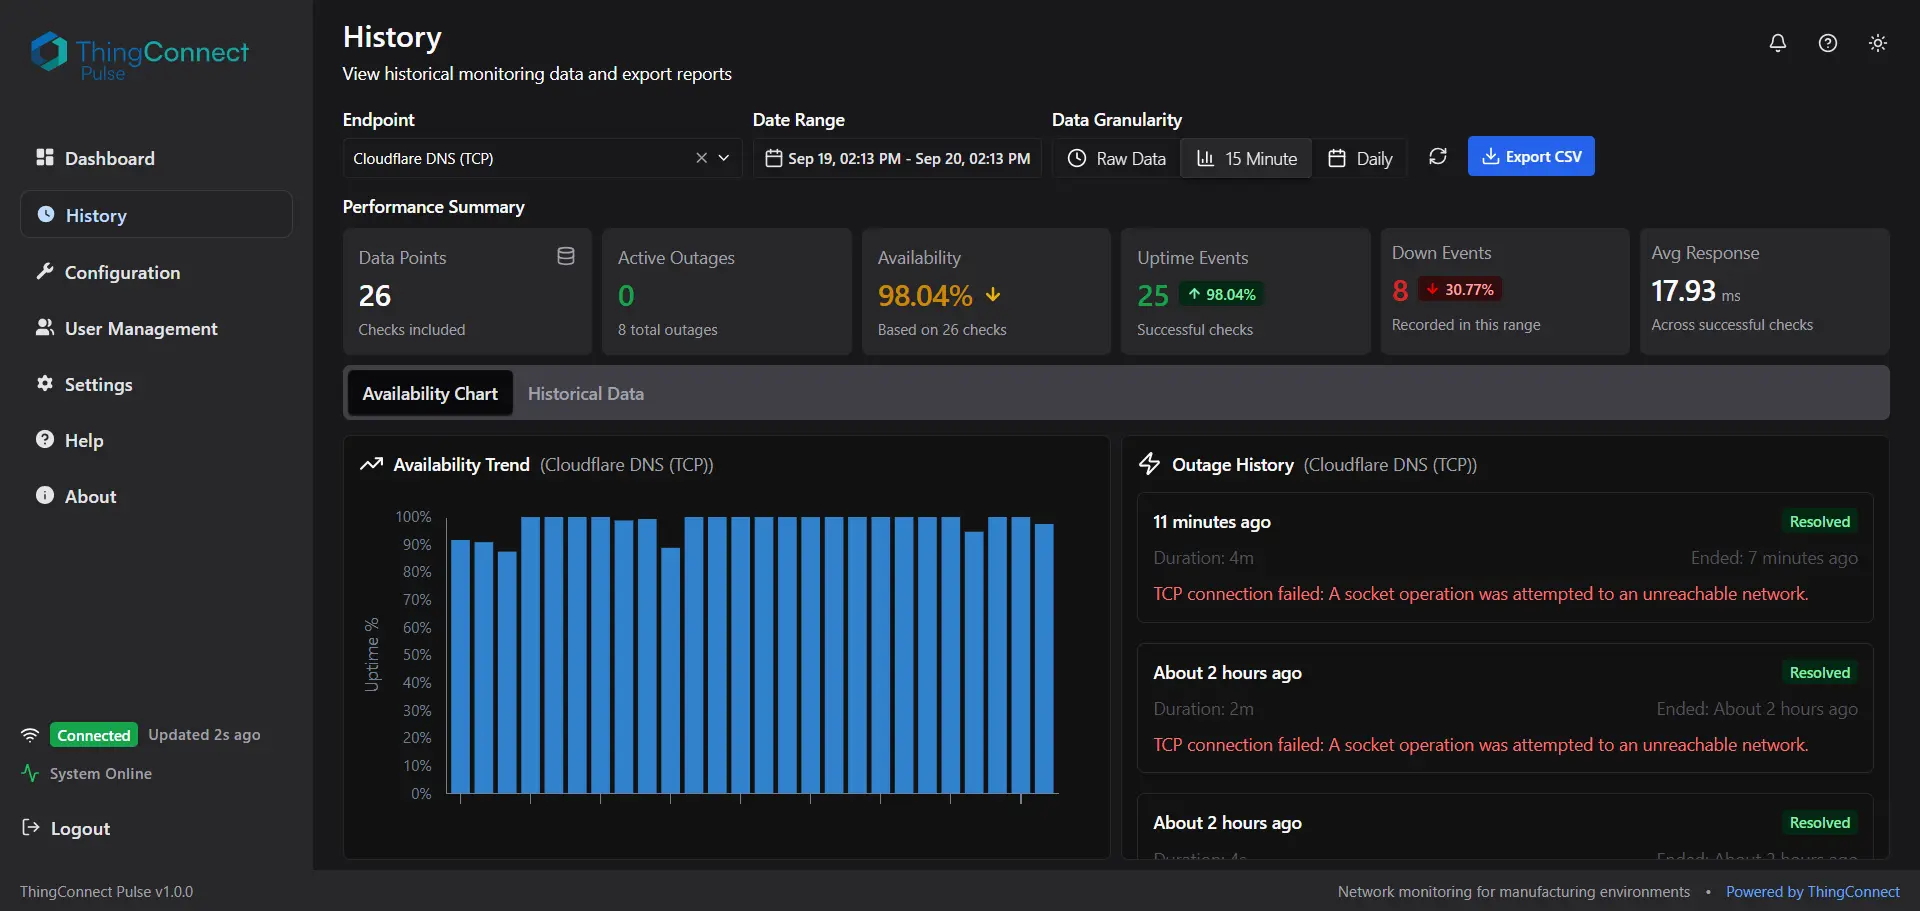1920x911 pixels.
Task: Export report with Export CSV button
Action: [x=1530, y=157]
